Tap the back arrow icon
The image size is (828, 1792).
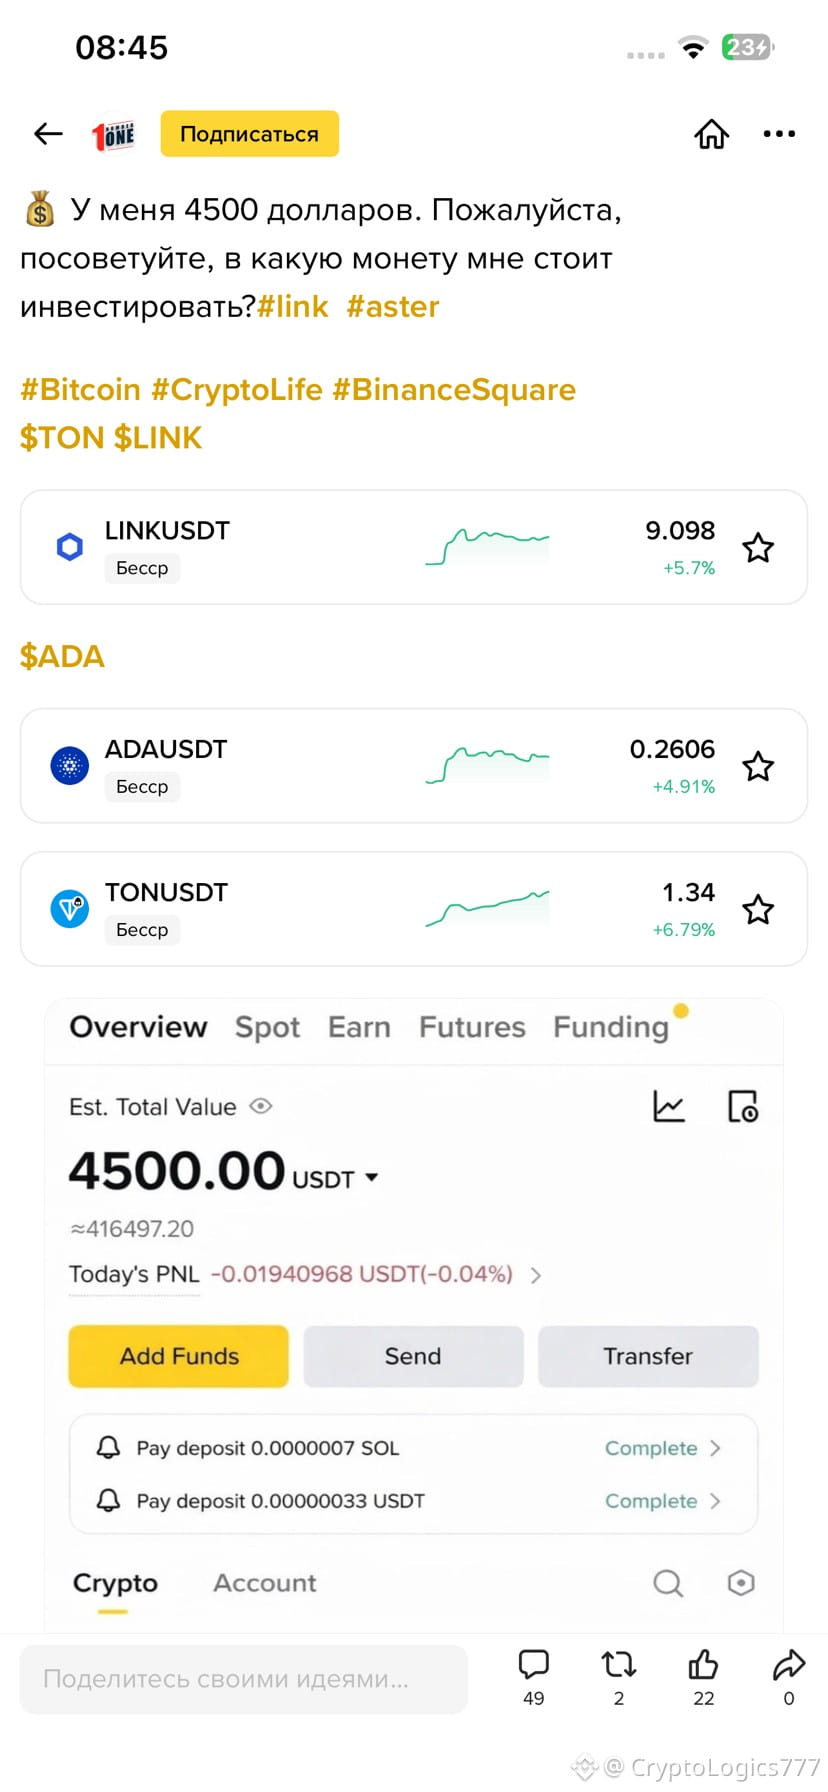48,134
